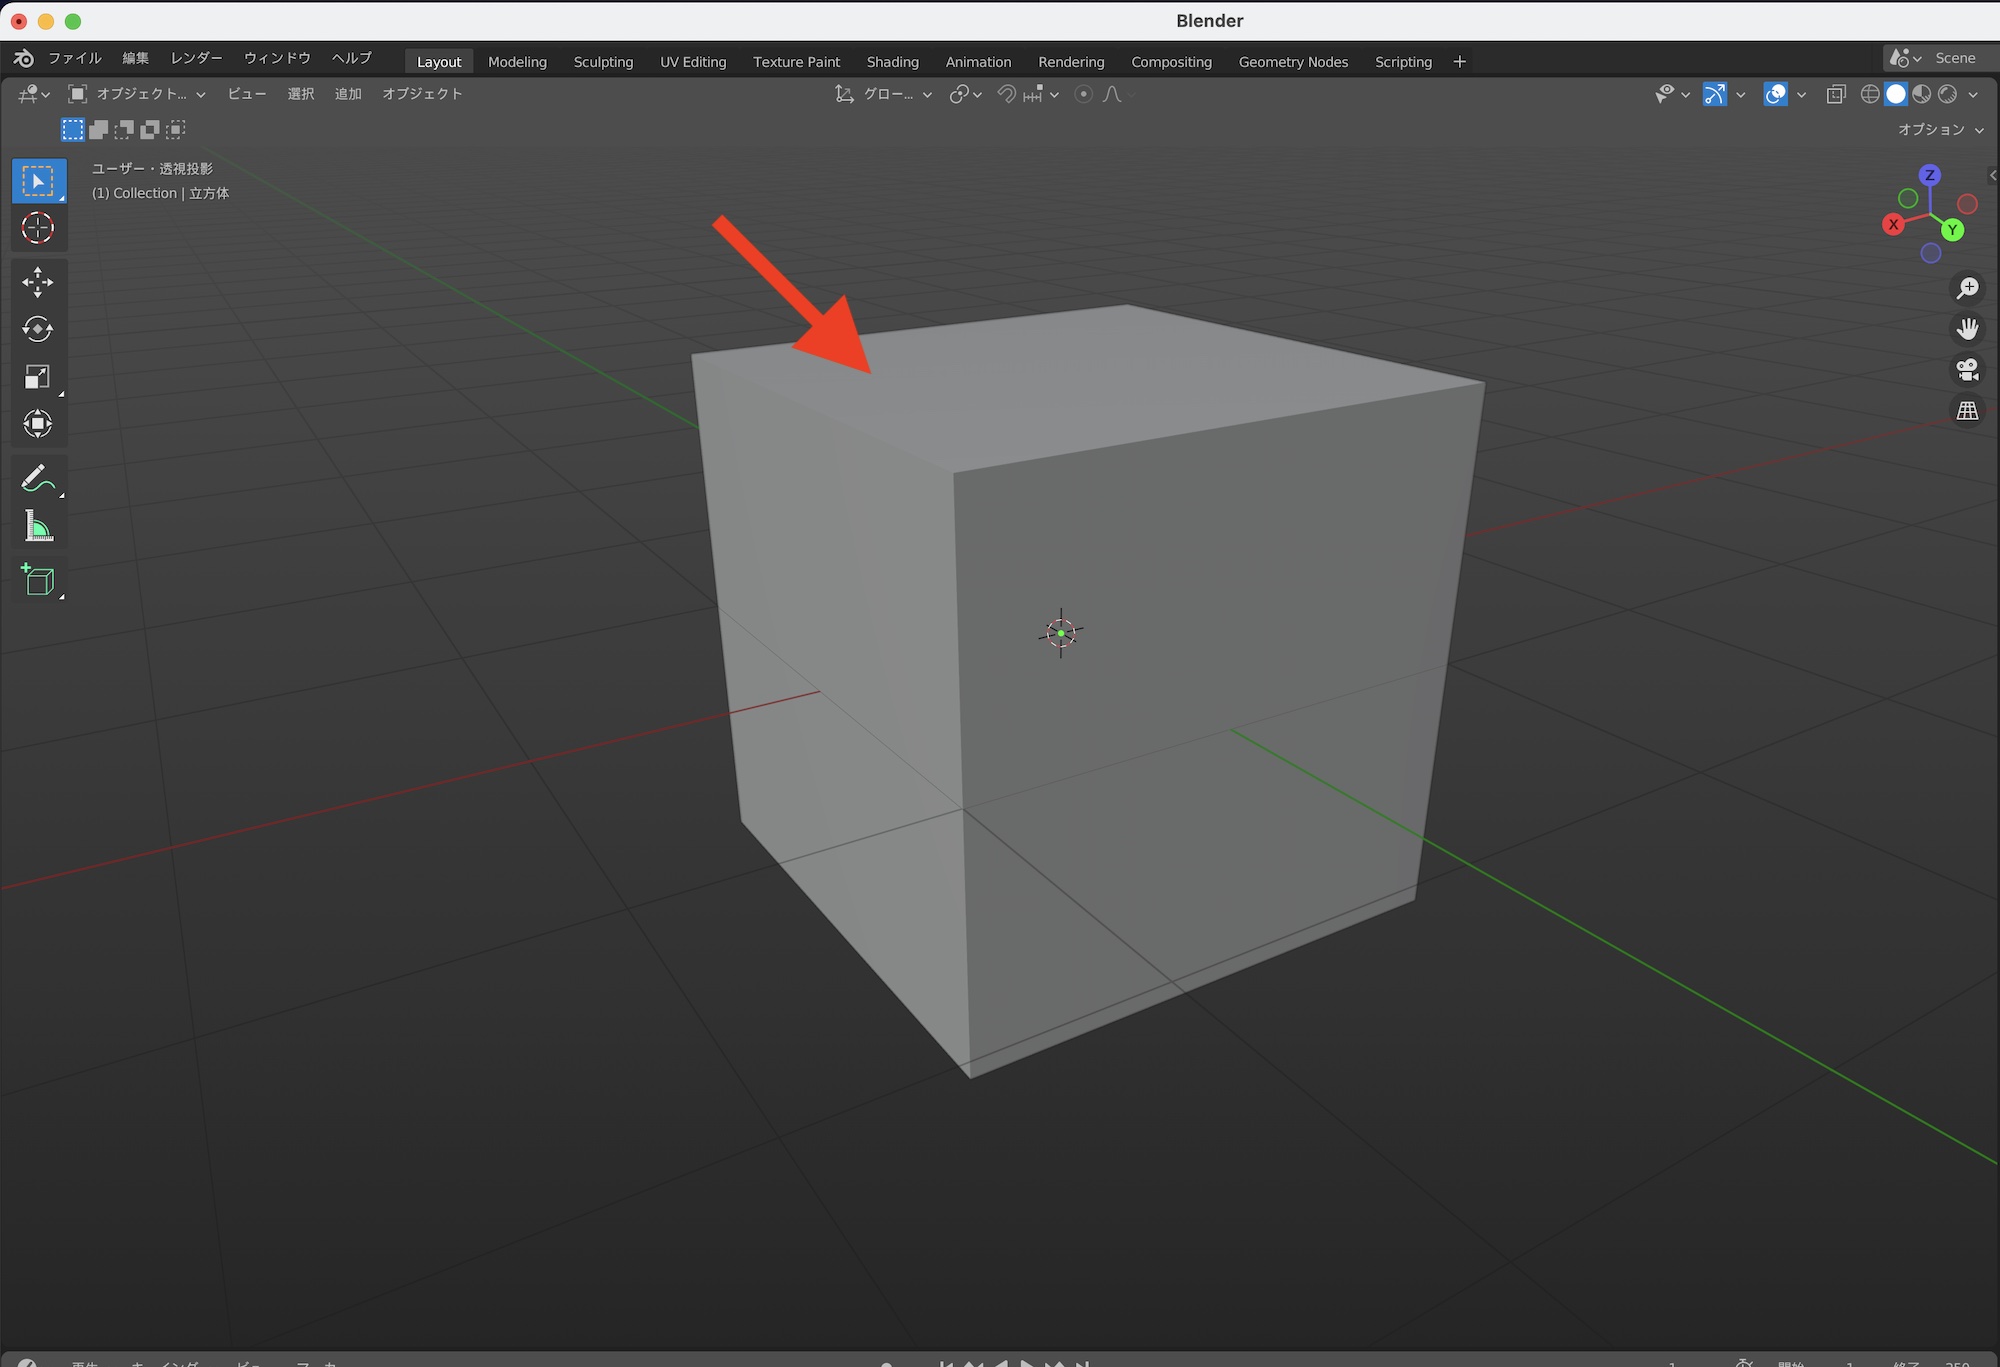This screenshot has height=1367, width=2000.
Task: Click the 追加 menu button
Action: 348,94
